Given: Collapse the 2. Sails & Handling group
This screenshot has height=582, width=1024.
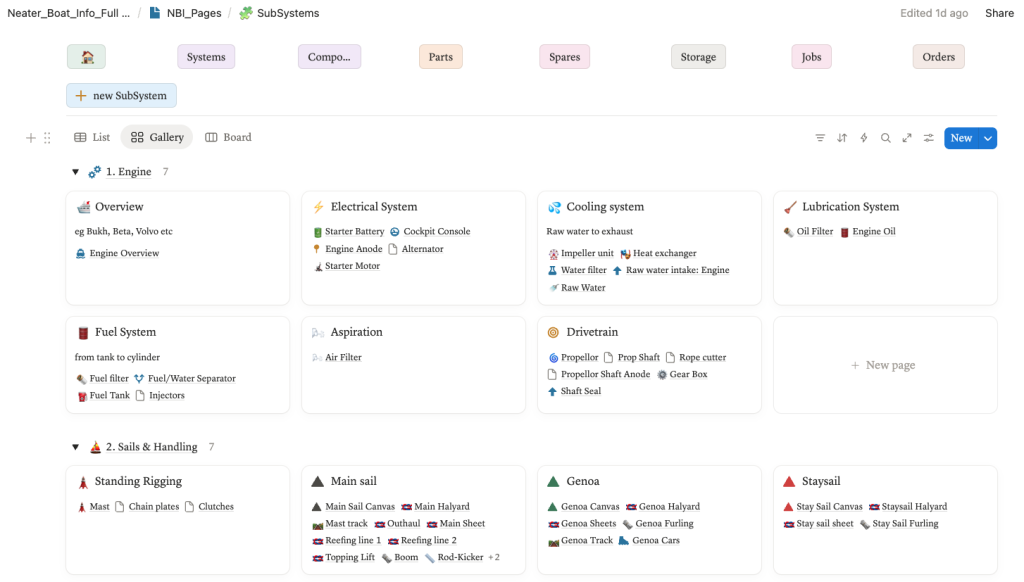Looking at the screenshot, I should (75, 447).
